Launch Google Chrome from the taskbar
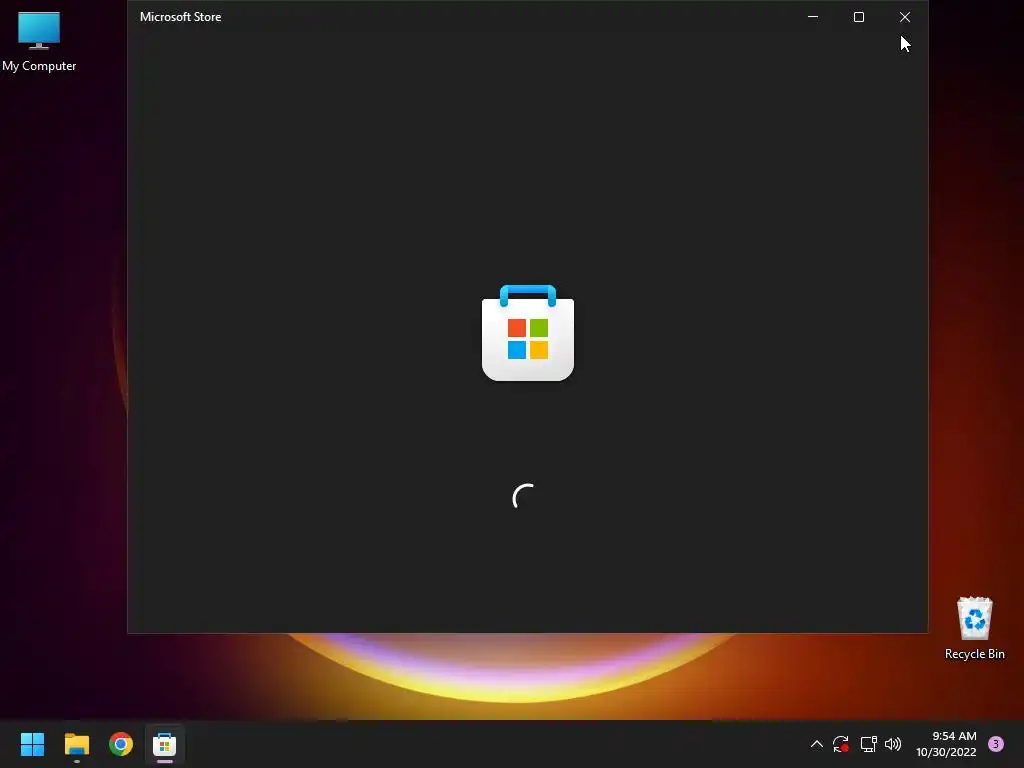Image resolution: width=1024 pixels, height=768 pixels. coord(121,744)
